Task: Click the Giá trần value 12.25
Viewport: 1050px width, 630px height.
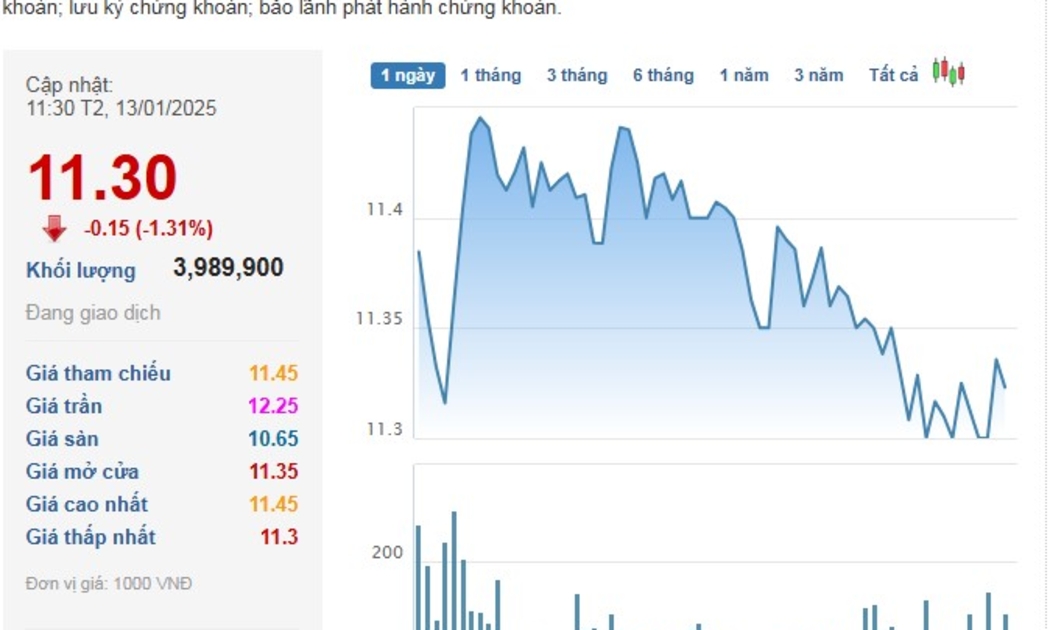Action: point(273,406)
